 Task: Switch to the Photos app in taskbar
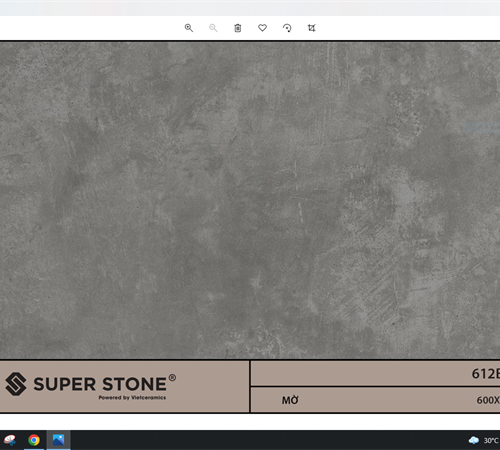tap(58, 440)
